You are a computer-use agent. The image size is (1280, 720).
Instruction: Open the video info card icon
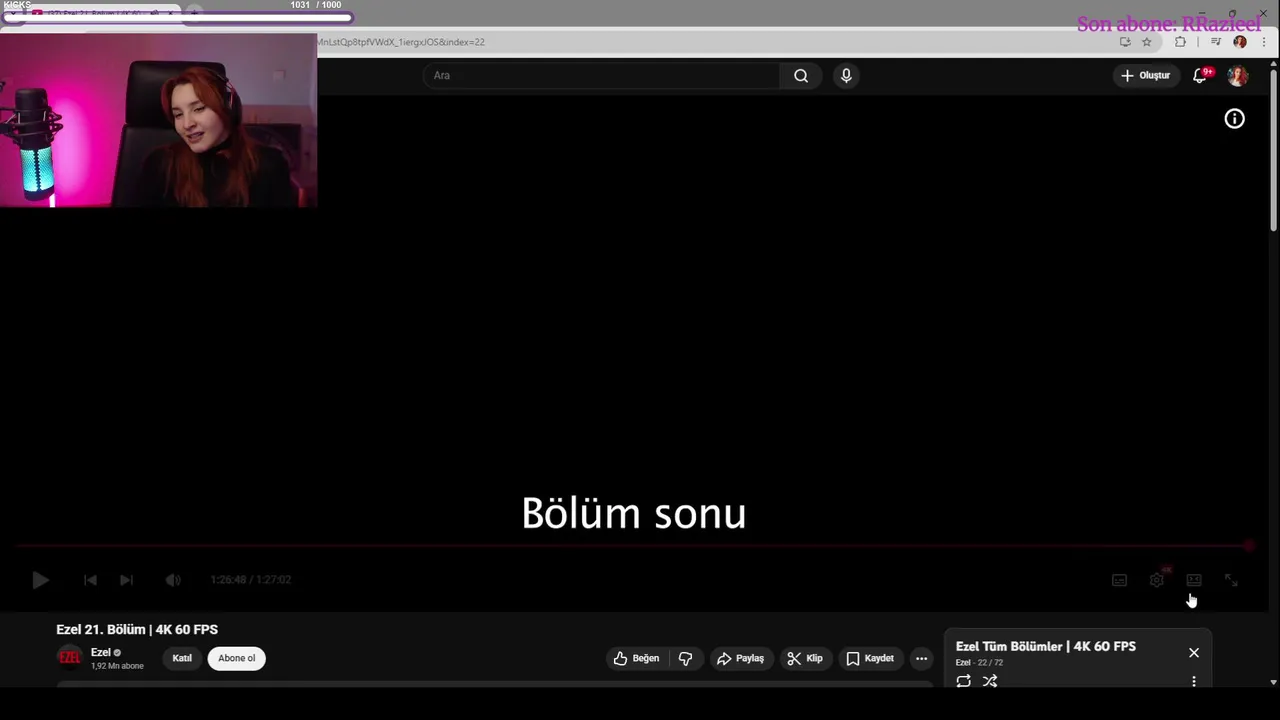1235,119
